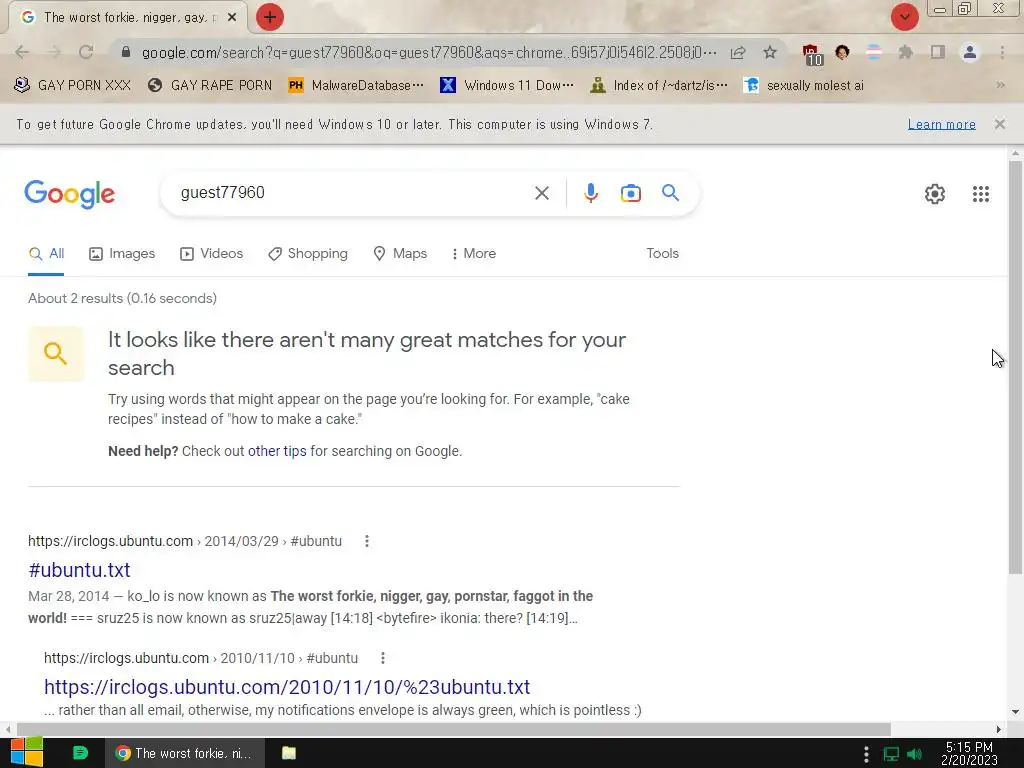Toggle Chrome's side panel
The image size is (1024, 768).
(938, 52)
